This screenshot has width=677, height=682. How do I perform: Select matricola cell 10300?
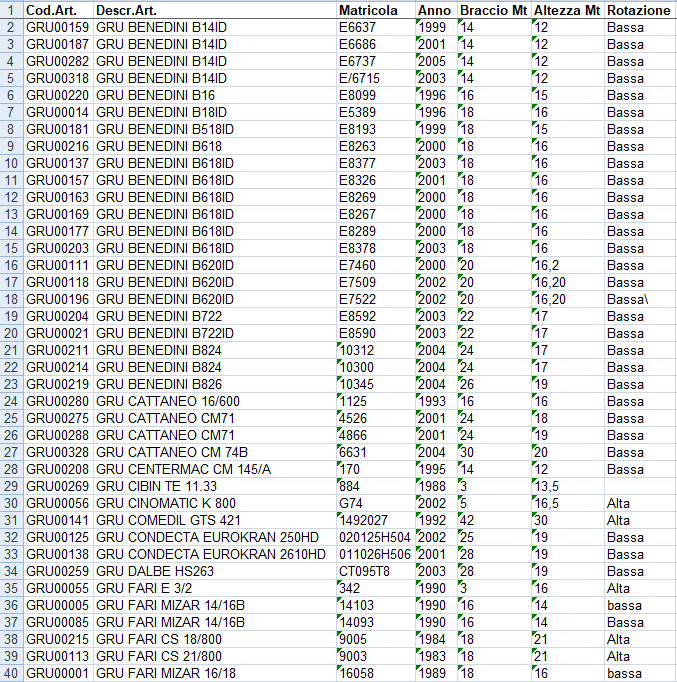click(x=376, y=367)
